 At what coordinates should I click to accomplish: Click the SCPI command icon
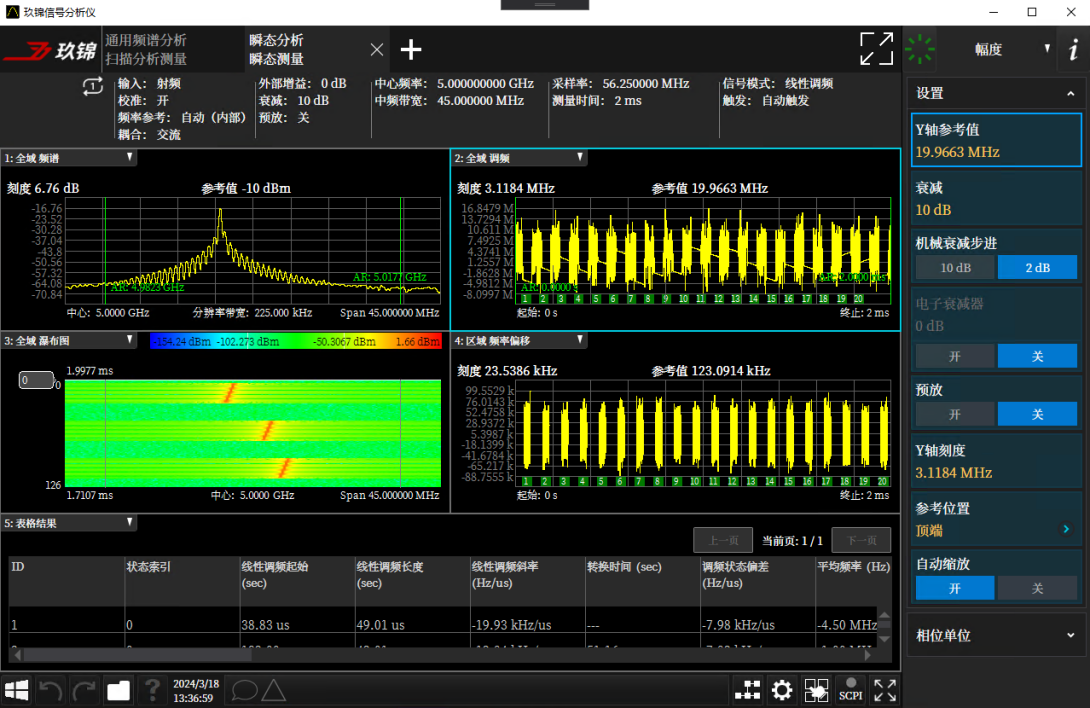coord(851,690)
